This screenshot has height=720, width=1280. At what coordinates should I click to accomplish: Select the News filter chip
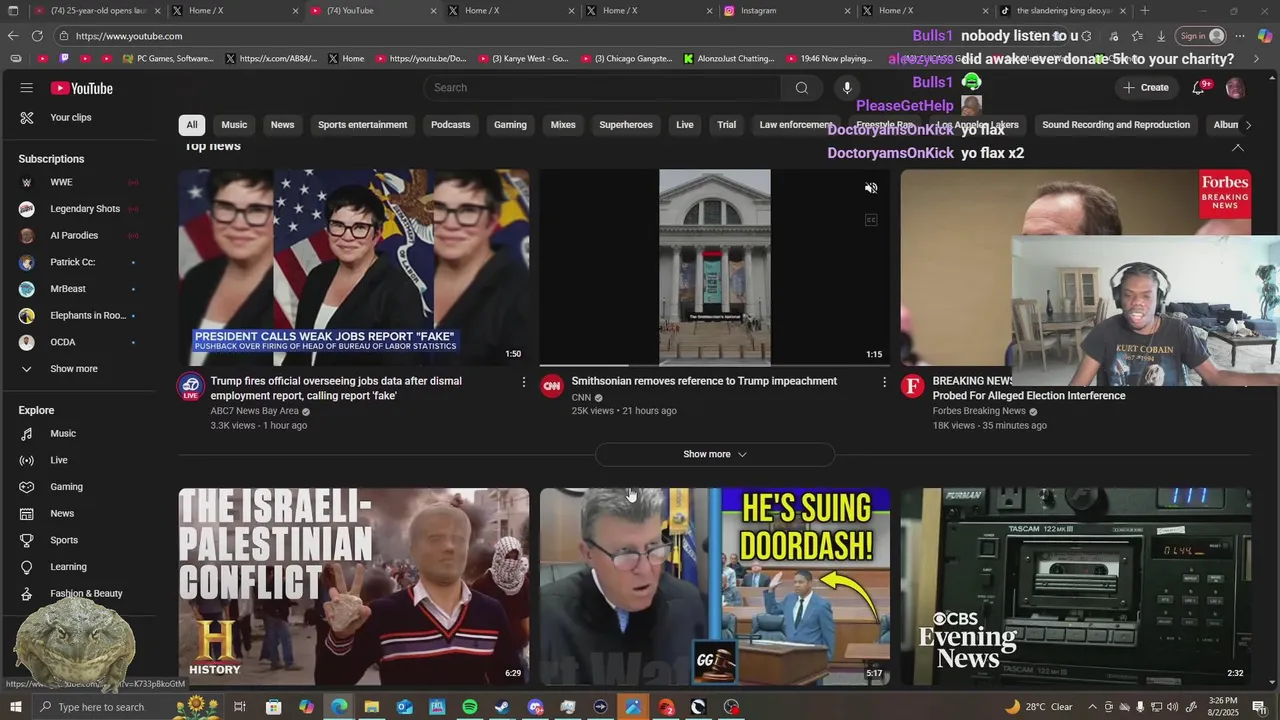(x=282, y=125)
